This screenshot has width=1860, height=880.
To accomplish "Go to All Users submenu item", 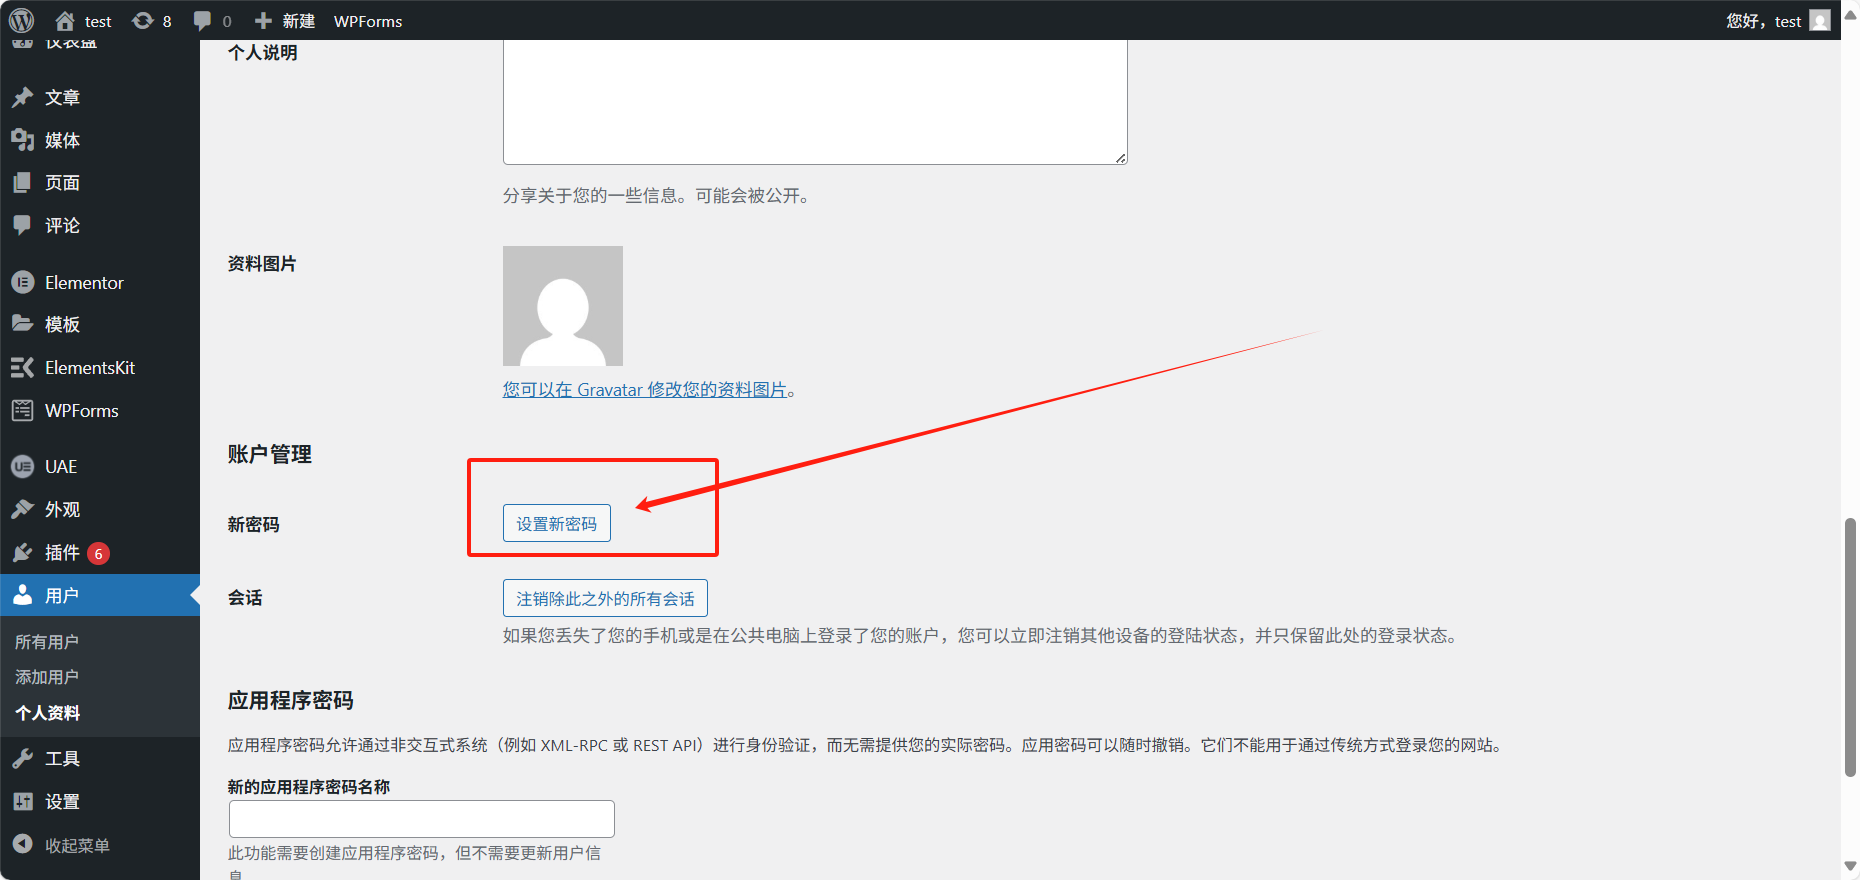I will coord(47,642).
